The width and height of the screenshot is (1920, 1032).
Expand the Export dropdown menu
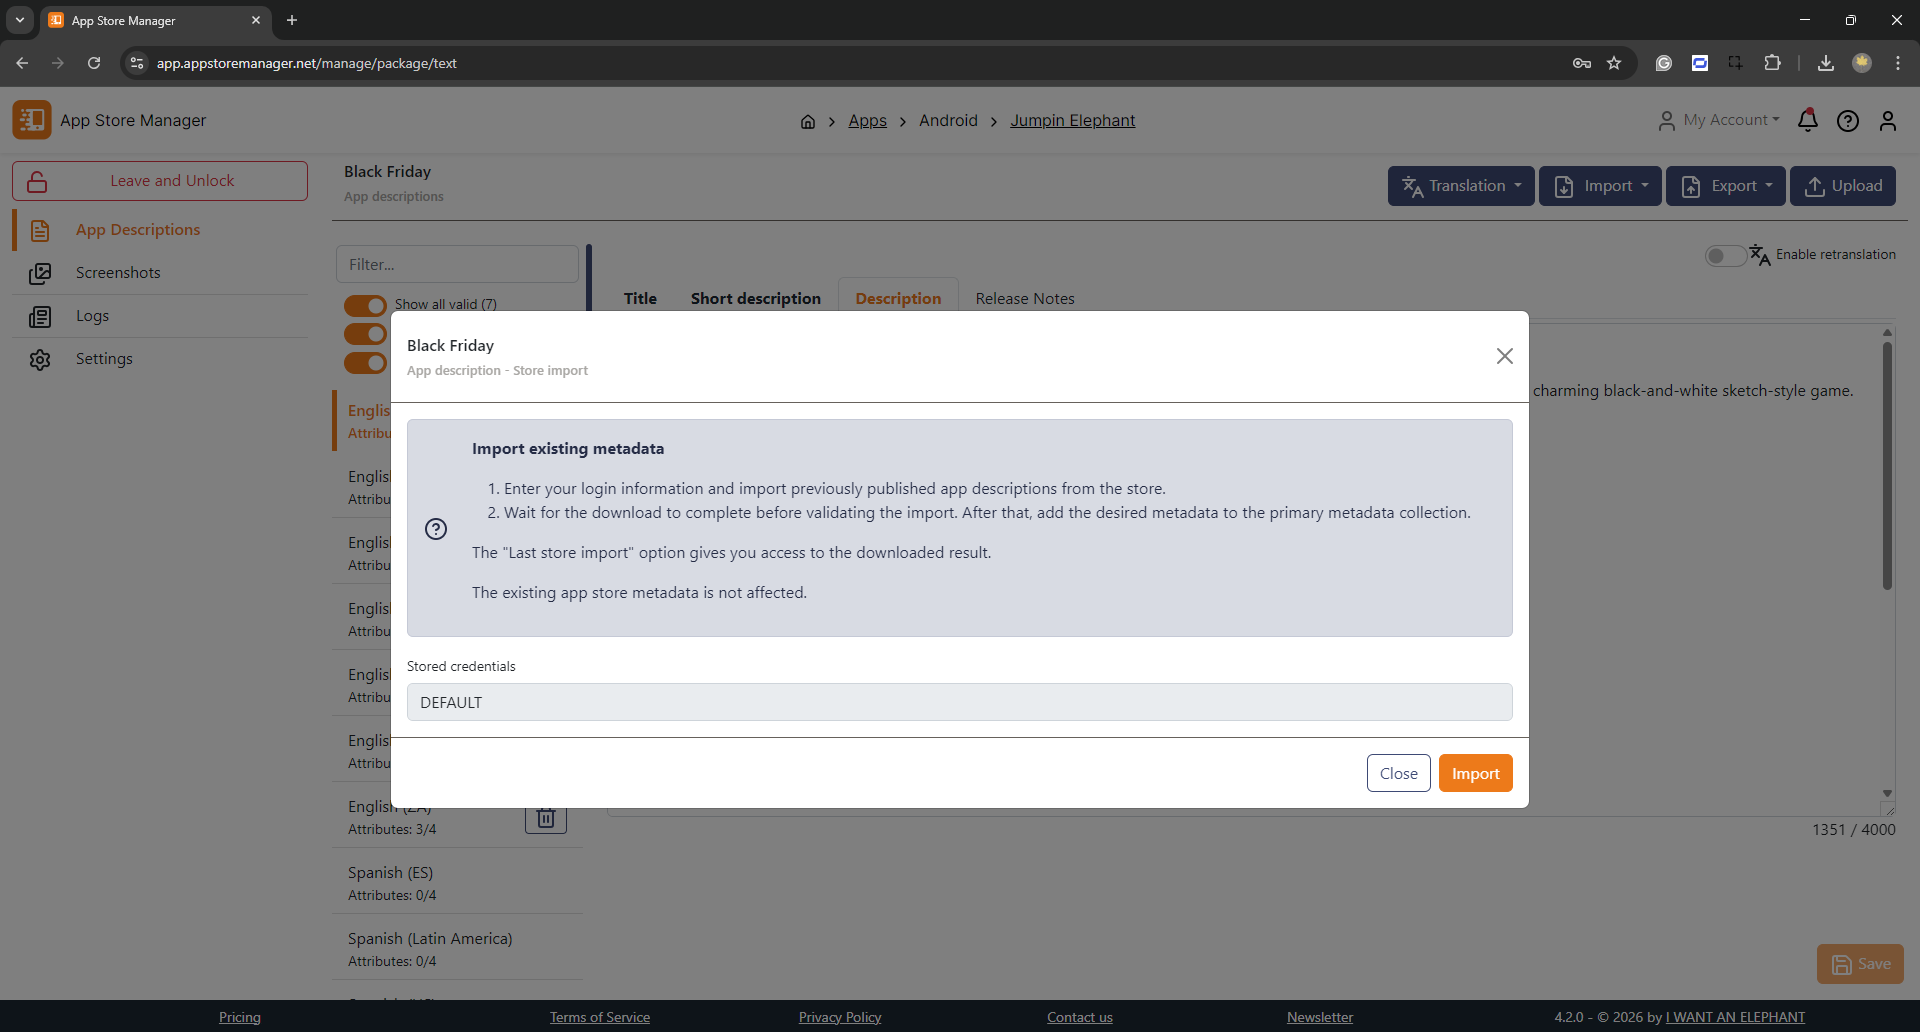(1725, 186)
